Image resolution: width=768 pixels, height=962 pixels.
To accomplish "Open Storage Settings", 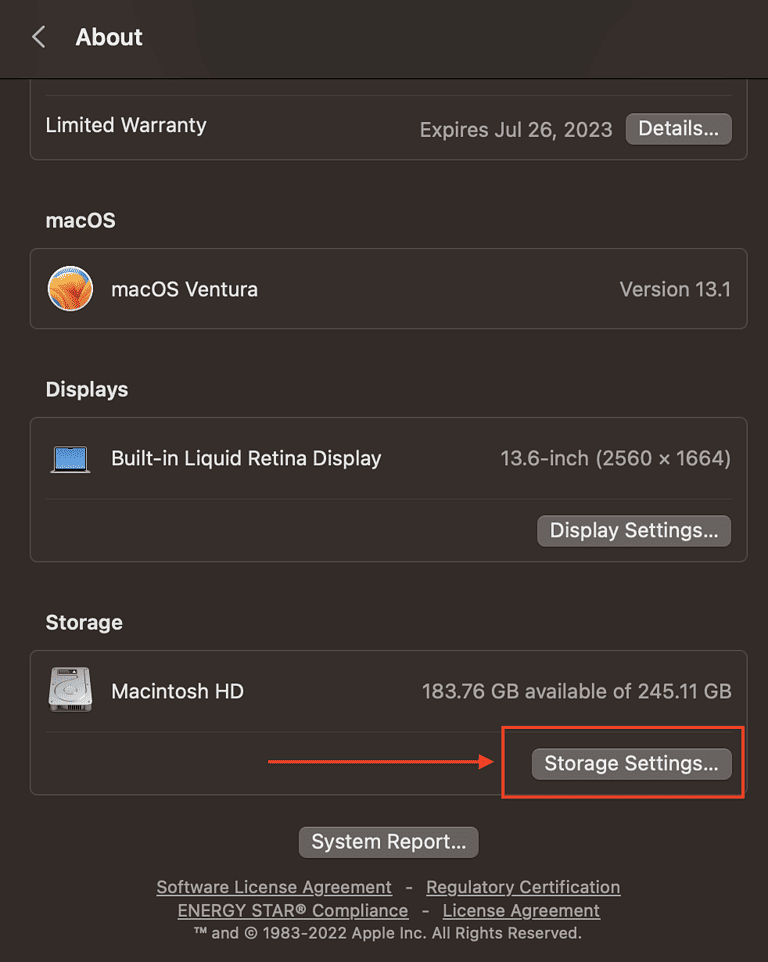I will pos(630,762).
